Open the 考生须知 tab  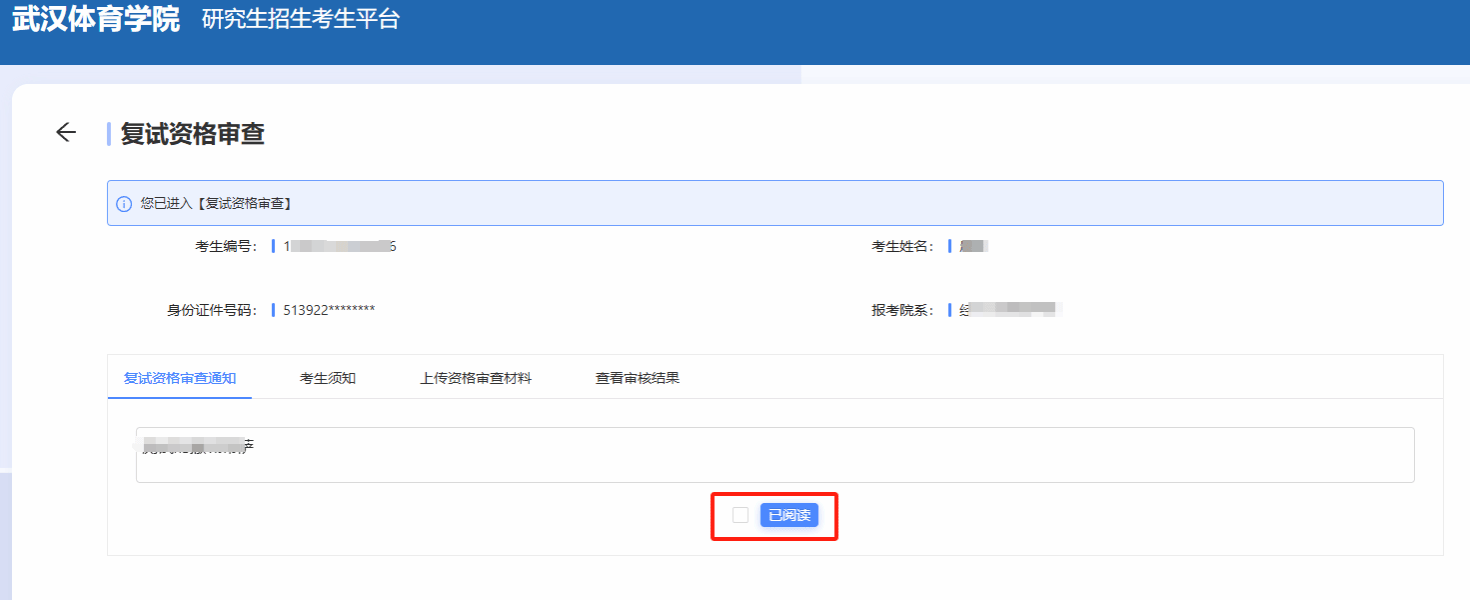pyautogui.click(x=328, y=378)
